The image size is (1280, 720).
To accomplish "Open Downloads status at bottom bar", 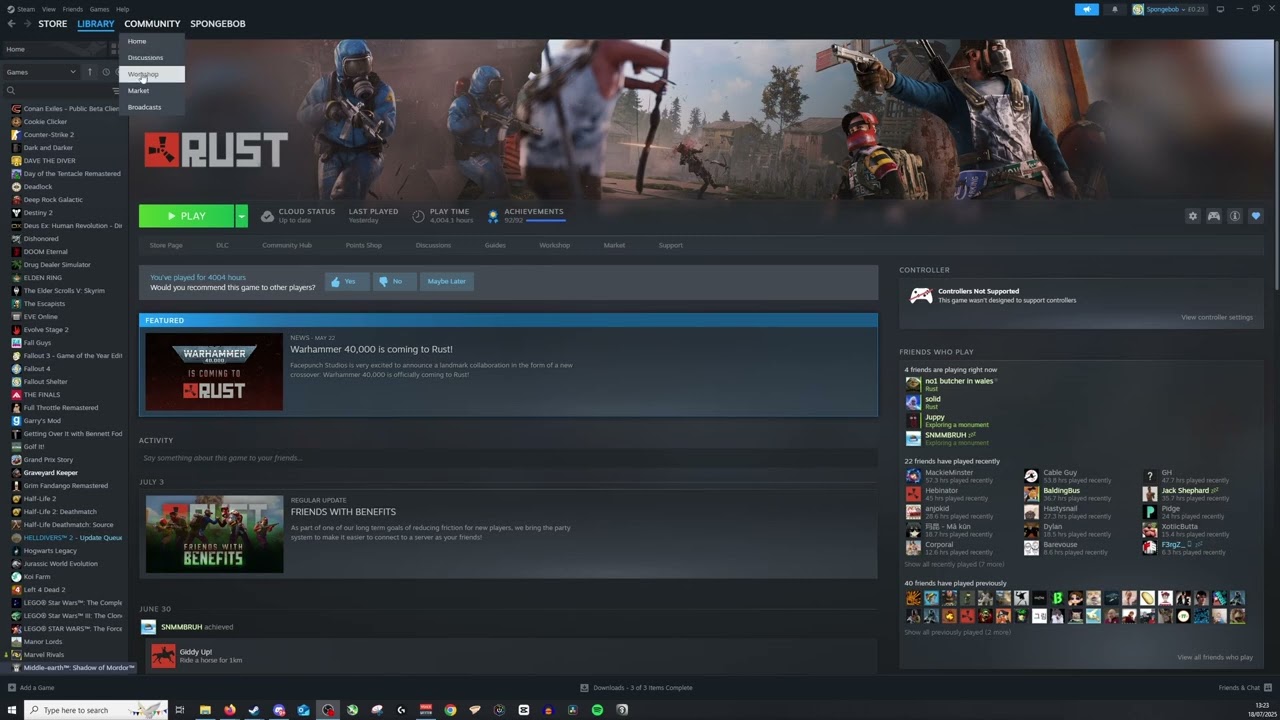I will pos(636,688).
